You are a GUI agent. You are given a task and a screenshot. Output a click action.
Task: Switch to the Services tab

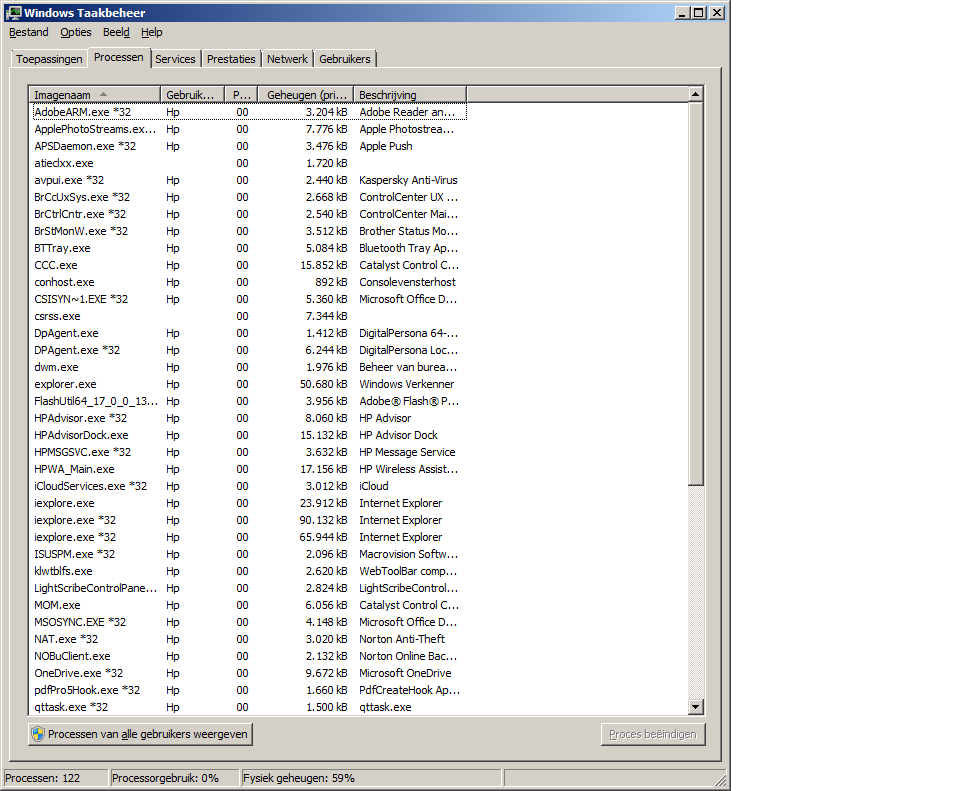175,59
